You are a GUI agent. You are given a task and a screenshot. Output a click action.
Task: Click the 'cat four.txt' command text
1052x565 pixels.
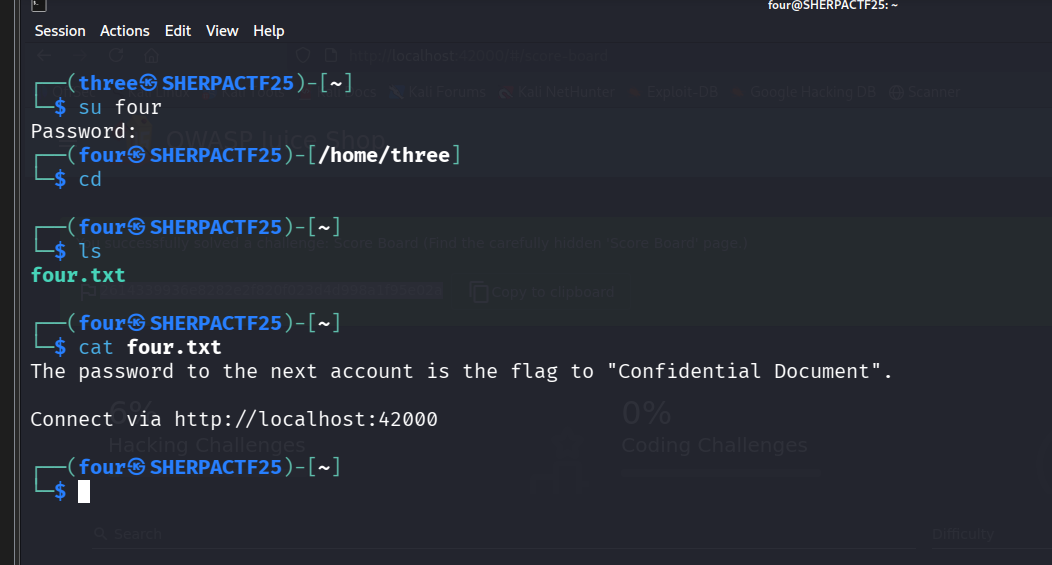150,347
